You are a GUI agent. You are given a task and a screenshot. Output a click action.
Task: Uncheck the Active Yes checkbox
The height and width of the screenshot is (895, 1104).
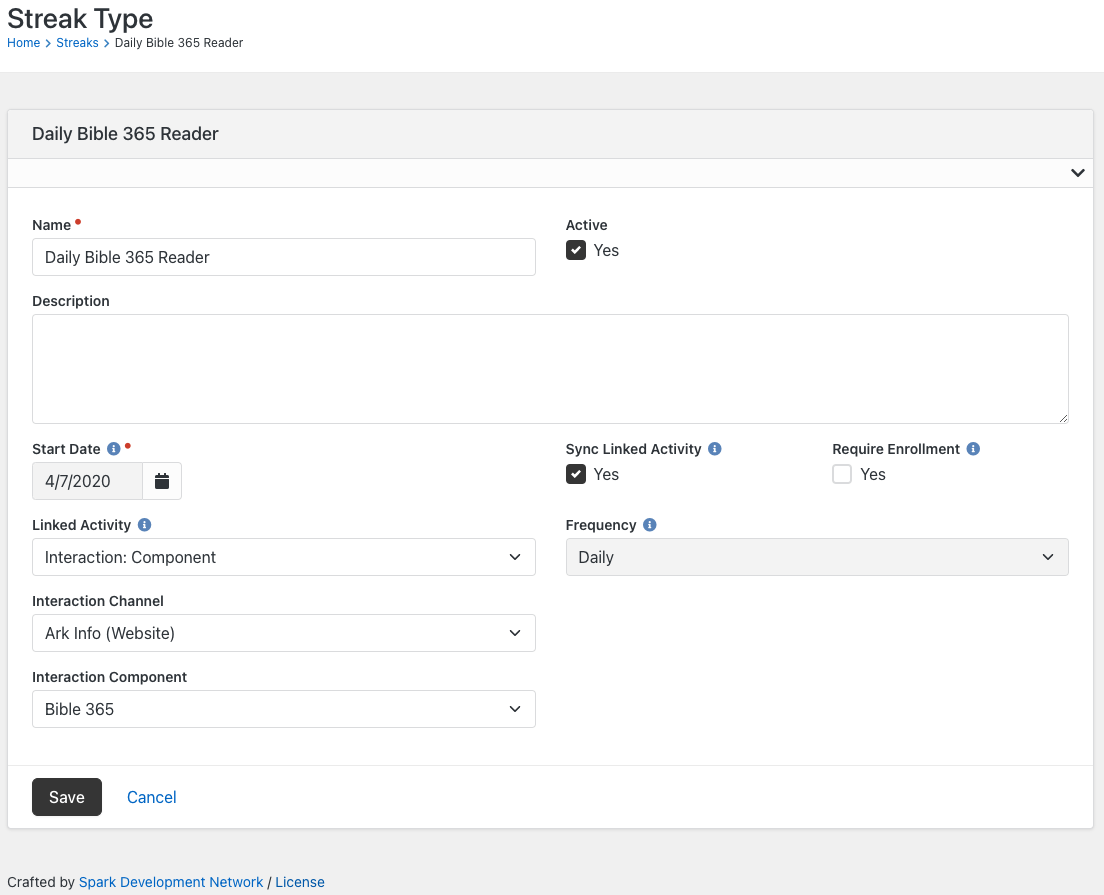(576, 250)
